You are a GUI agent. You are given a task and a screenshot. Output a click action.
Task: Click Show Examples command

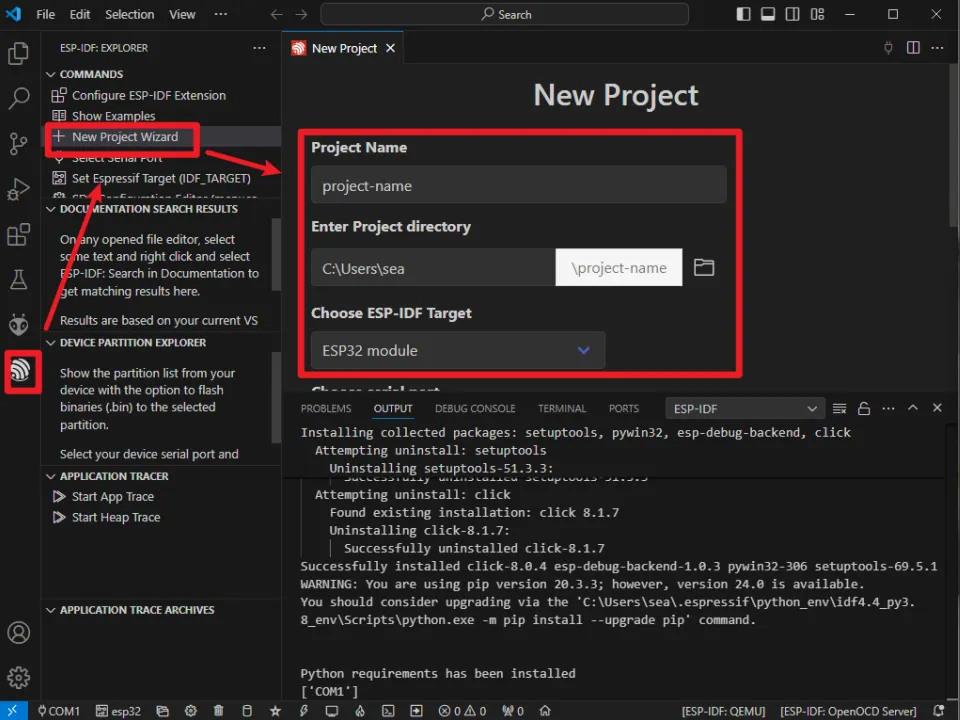coord(113,116)
